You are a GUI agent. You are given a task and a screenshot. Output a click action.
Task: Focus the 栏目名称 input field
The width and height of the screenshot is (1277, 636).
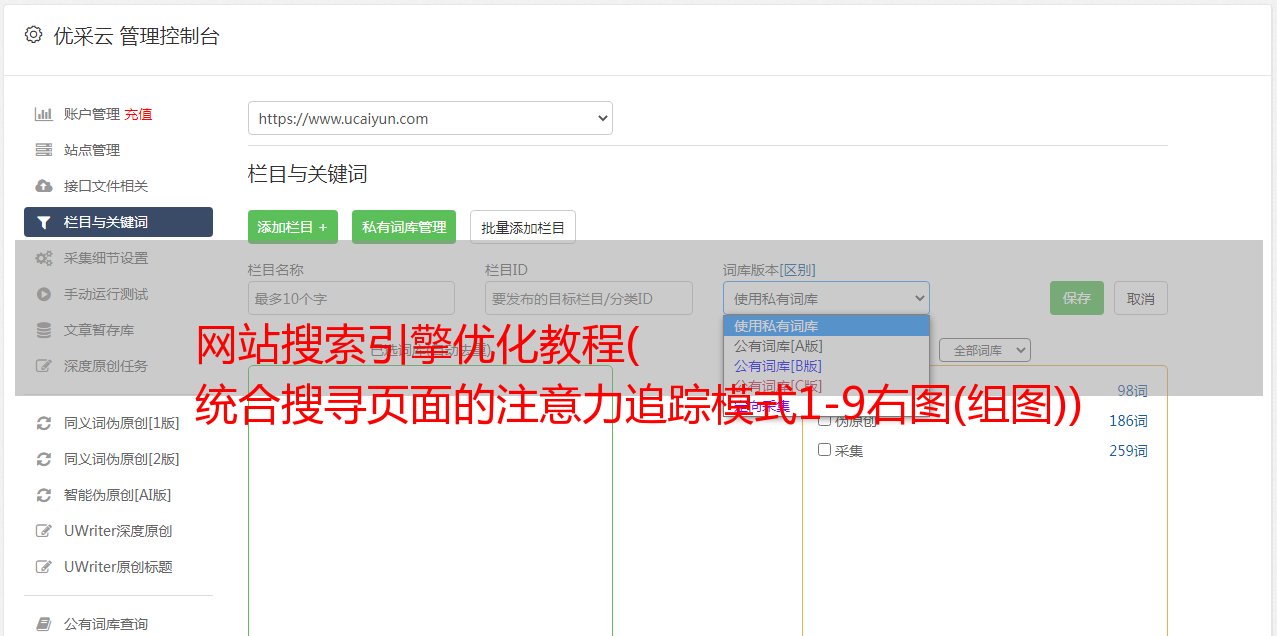pos(351,298)
